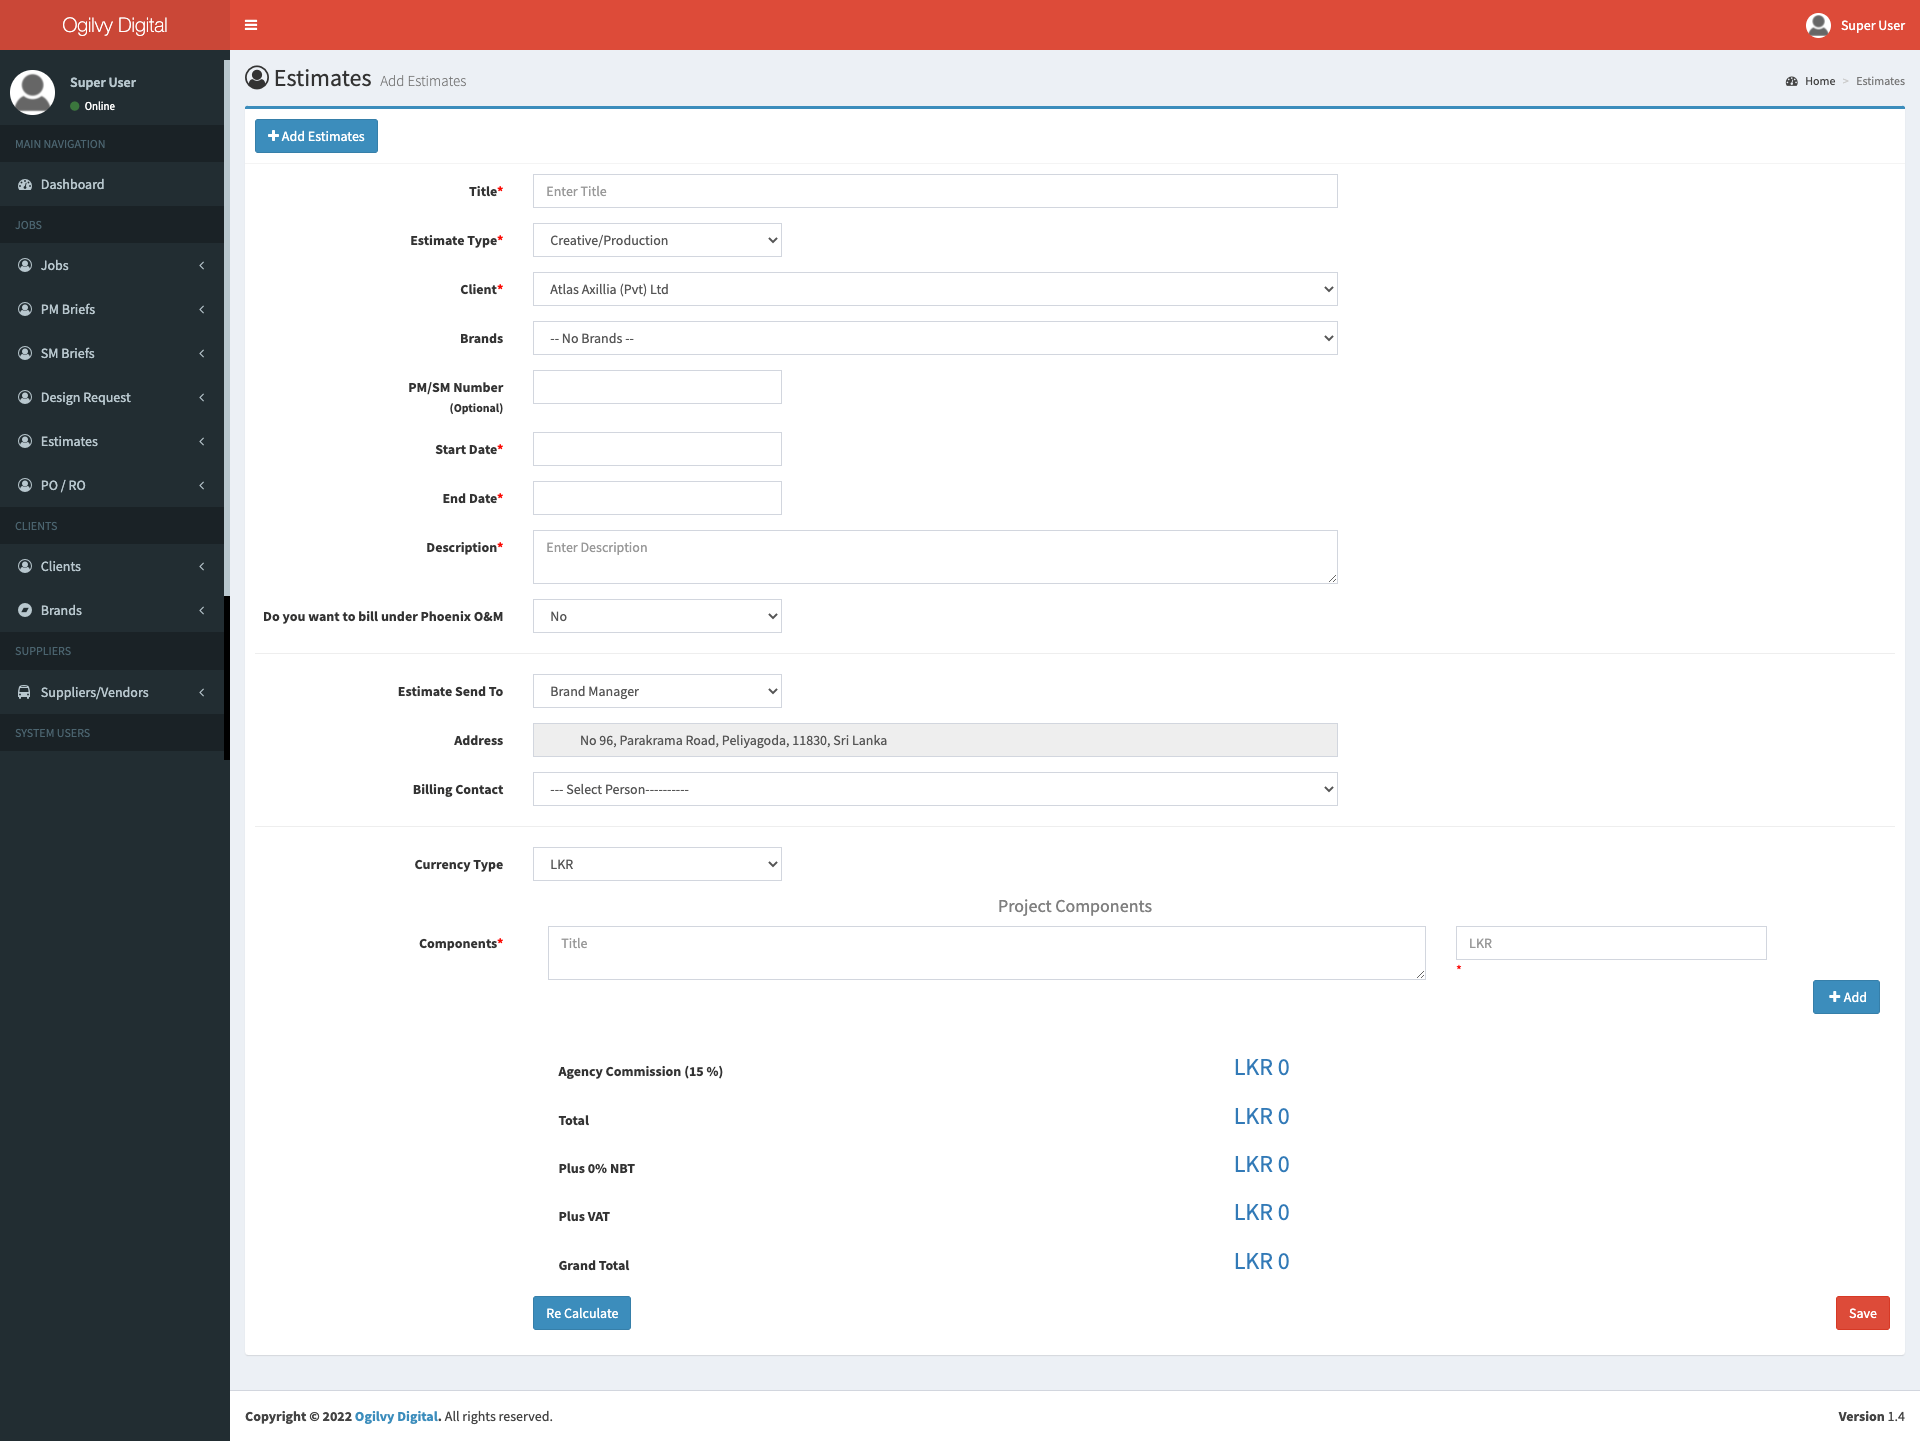Click the Agency Commission LKR 0 value
1920x1441 pixels.
tap(1261, 1067)
